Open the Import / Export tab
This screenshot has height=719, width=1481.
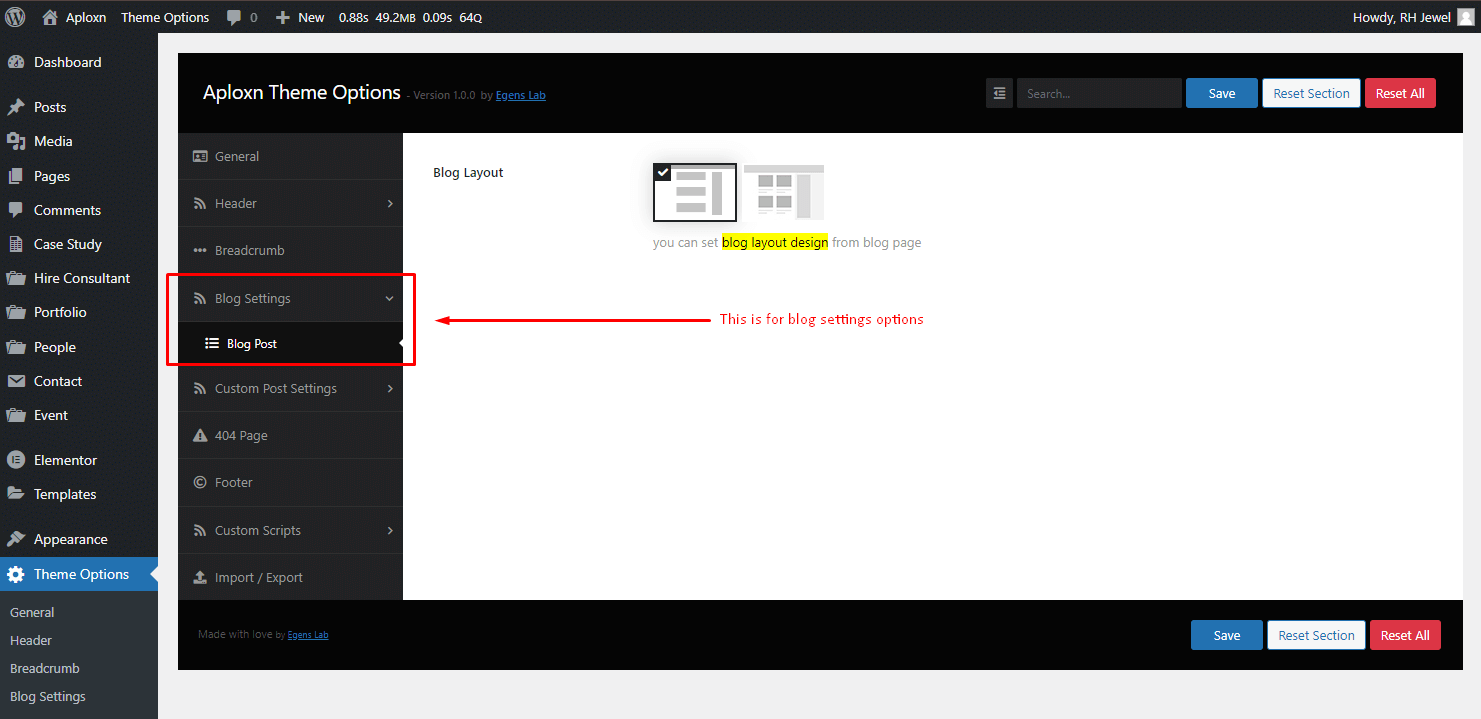tap(290, 577)
